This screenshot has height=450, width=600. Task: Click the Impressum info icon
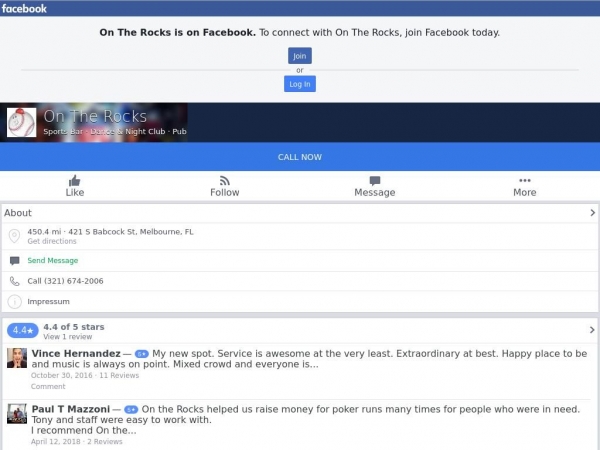(15, 302)
